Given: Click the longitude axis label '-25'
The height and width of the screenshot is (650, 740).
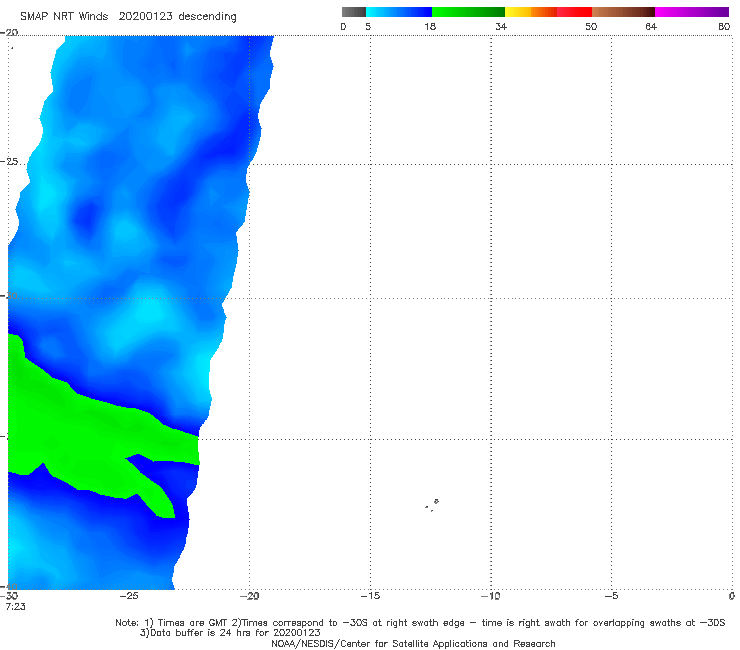Looking at the screenshot, I should [x=129, y=596].
